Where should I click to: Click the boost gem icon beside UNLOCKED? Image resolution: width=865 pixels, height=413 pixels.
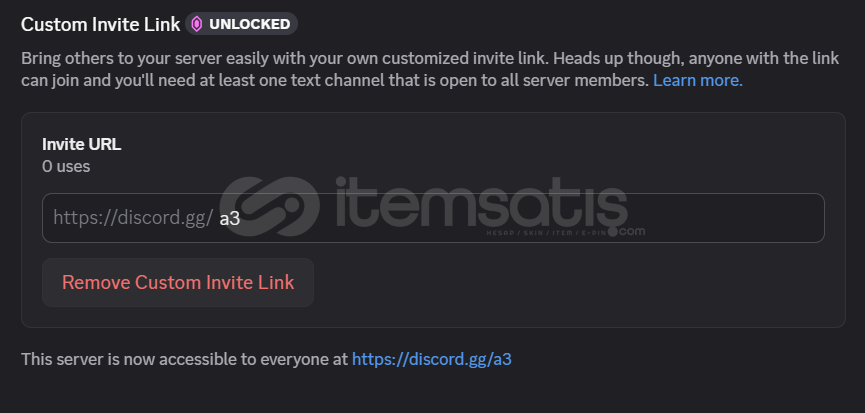[196, 23]
